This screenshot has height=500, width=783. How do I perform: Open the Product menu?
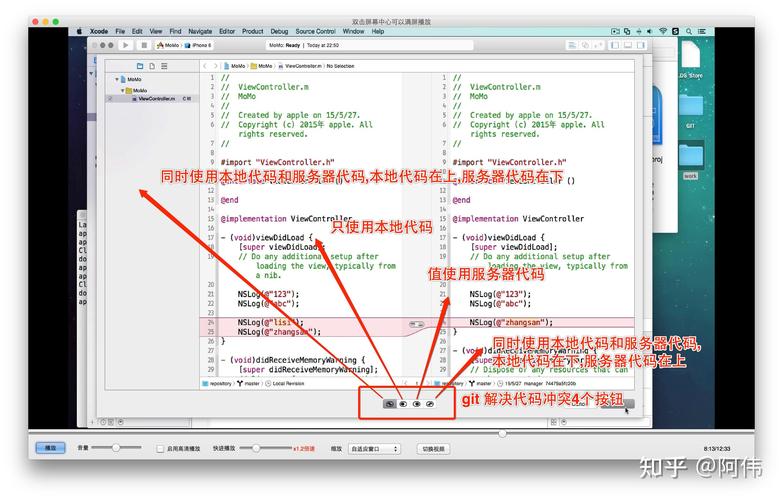[x=253, y=31]
